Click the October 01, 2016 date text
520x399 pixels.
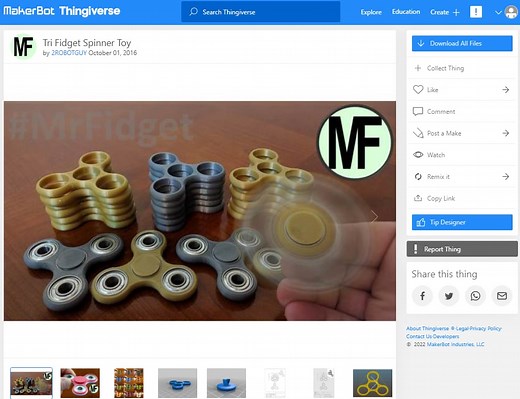click(x=113, y=53)
